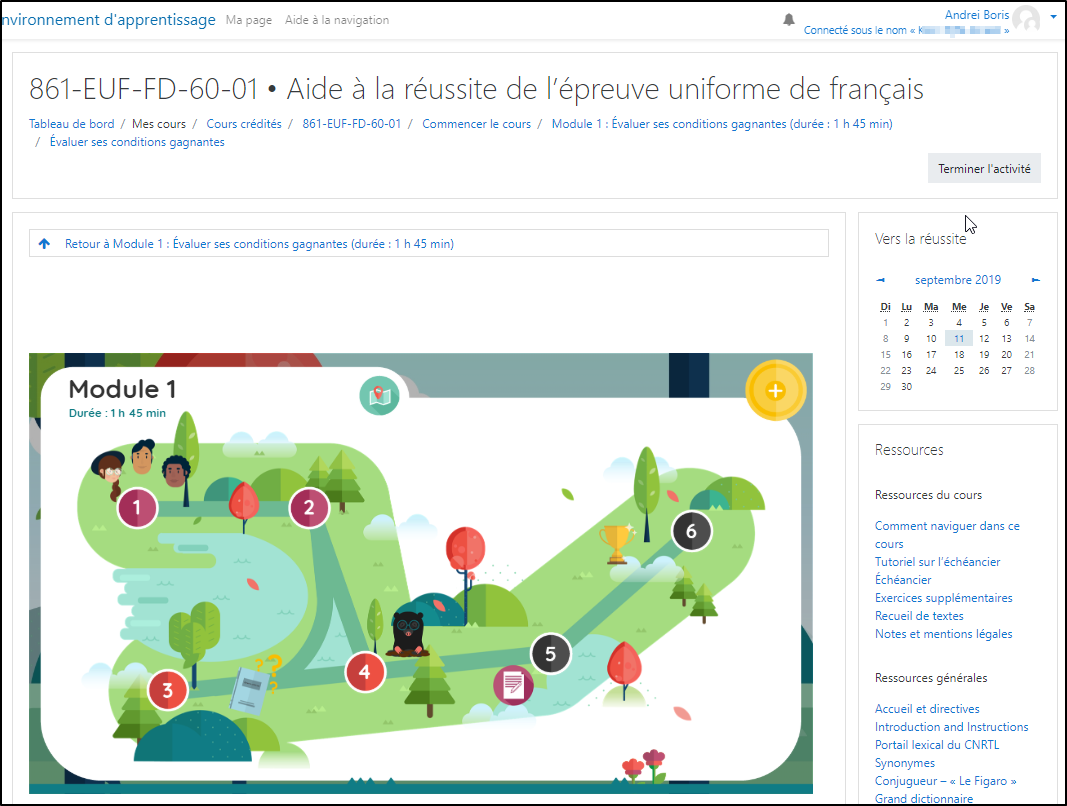Open the Échéancier resource link
This screenshot has height=806, width=1067.
[903, 580]
